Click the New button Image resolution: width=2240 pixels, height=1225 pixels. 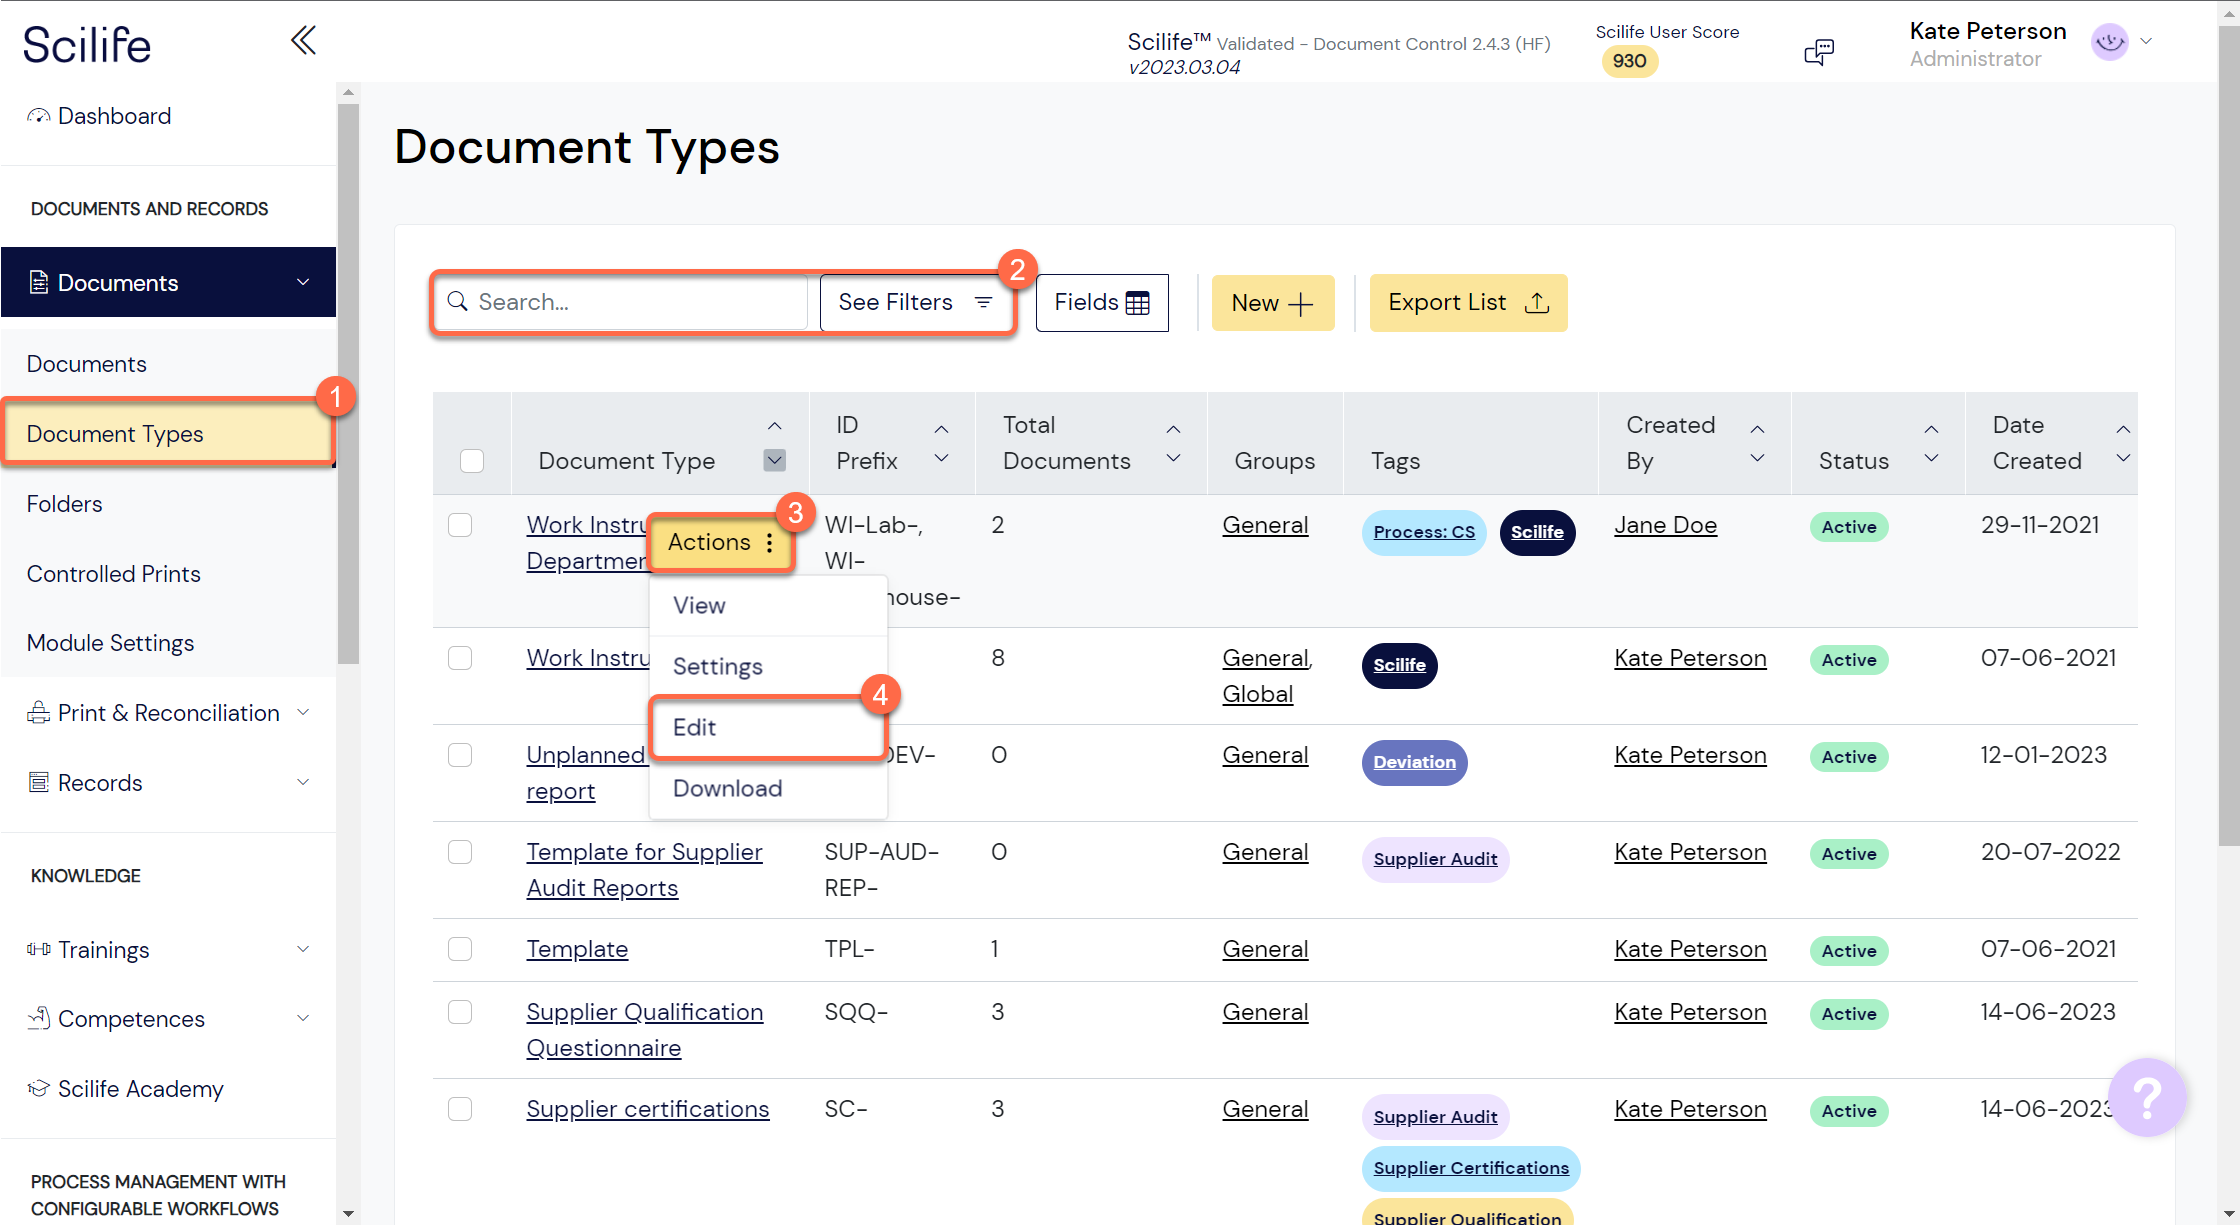pos(1272,303)
